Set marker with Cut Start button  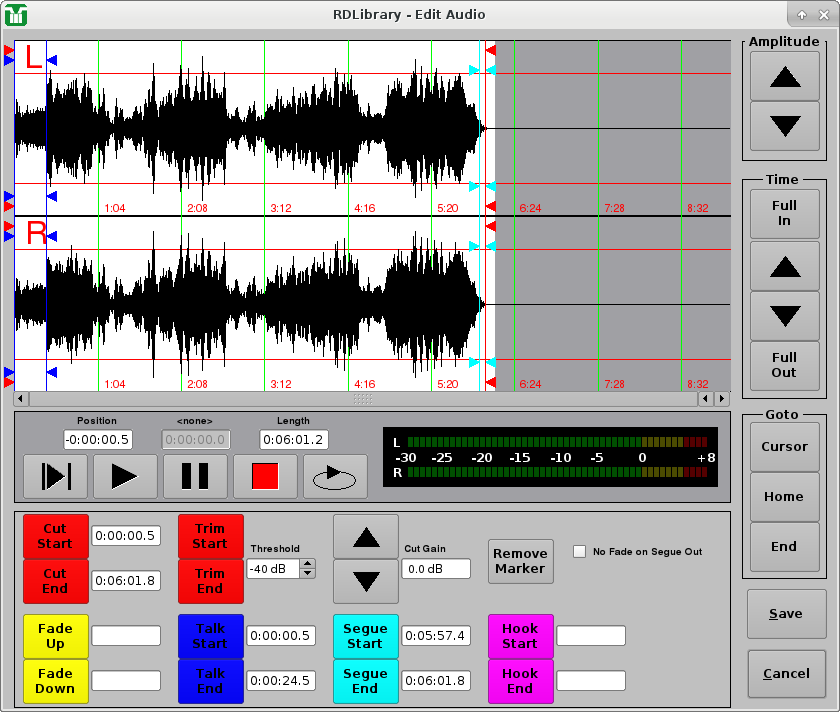click(55, 537)
